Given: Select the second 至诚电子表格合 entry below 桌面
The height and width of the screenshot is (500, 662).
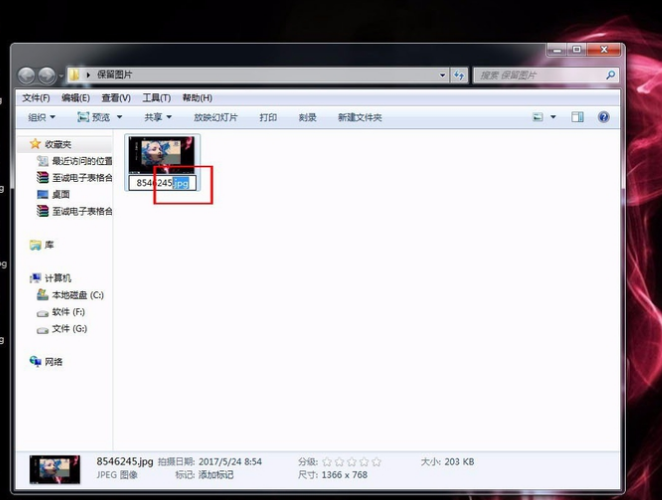Looking at the screenshot, I should tap(82, 211).
